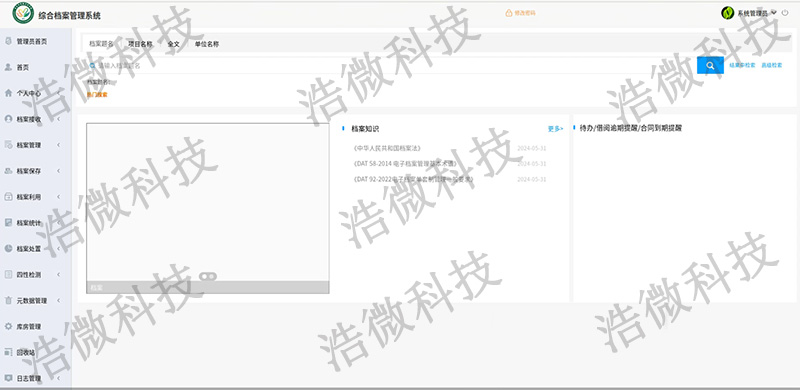800x390 pixels.
Task: Click the 2024-05-31 date beside 档案法
Action: point(532,148)
